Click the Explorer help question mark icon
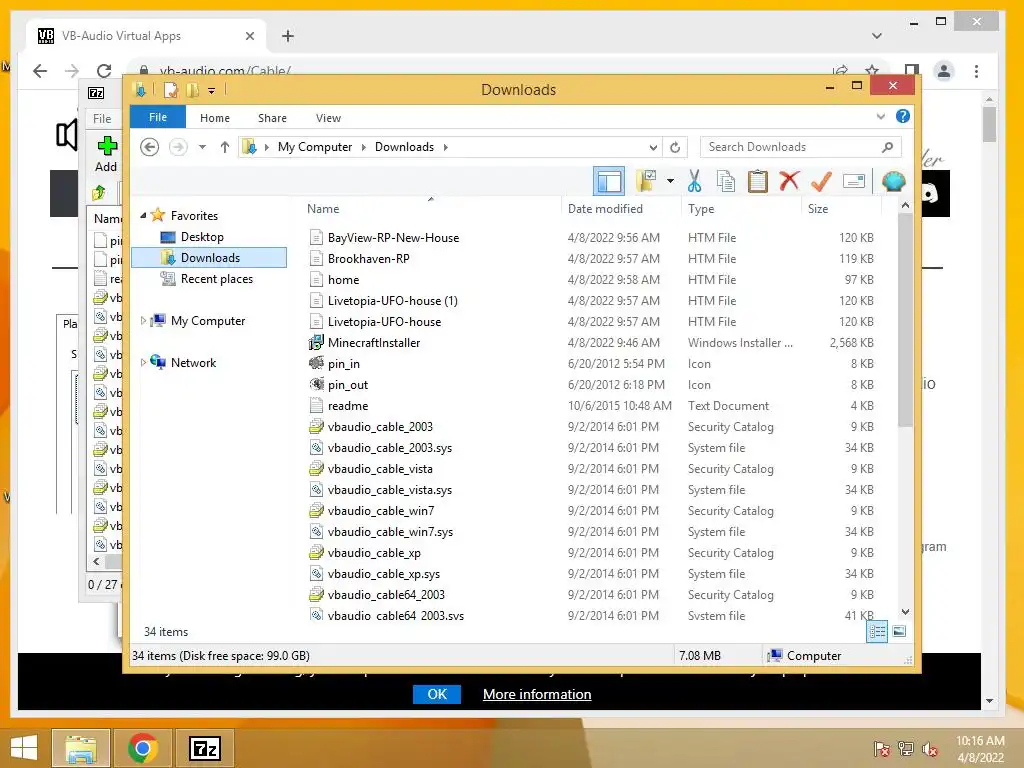The width and height of the screenshot is (1024, 768). 903,116
